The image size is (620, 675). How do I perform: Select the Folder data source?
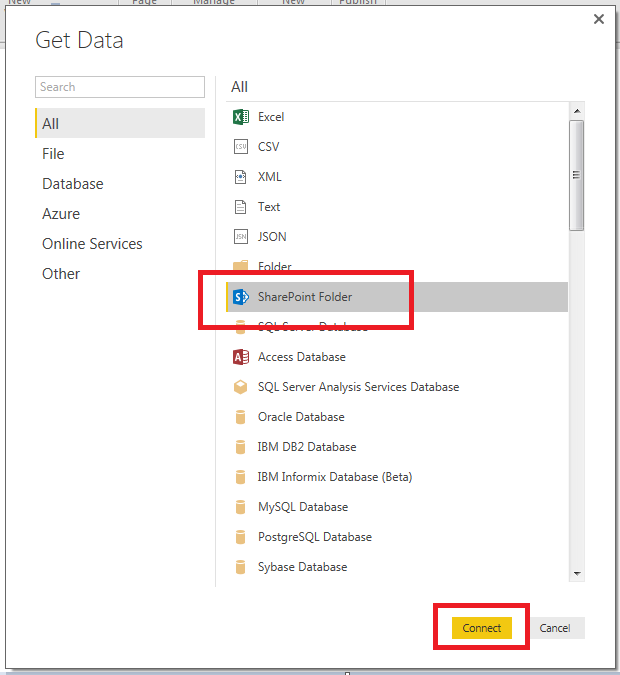397,267
